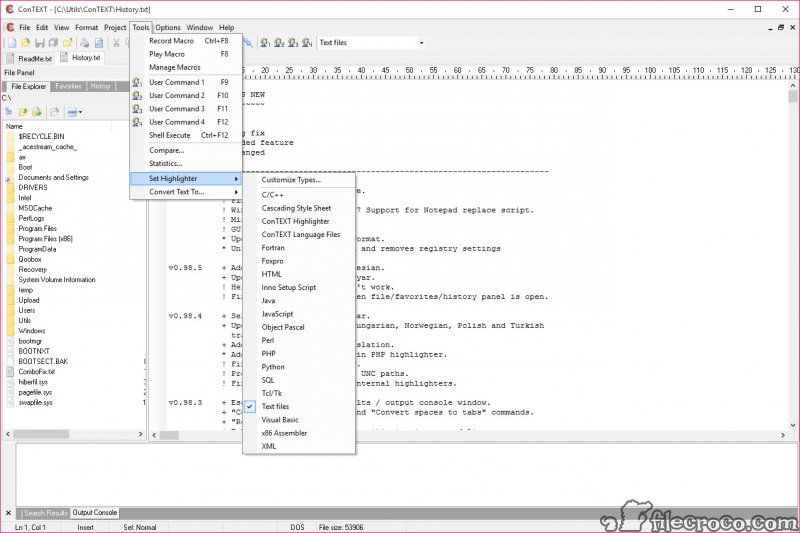Run User Command 2 from toolbar icon

(279, 43)
